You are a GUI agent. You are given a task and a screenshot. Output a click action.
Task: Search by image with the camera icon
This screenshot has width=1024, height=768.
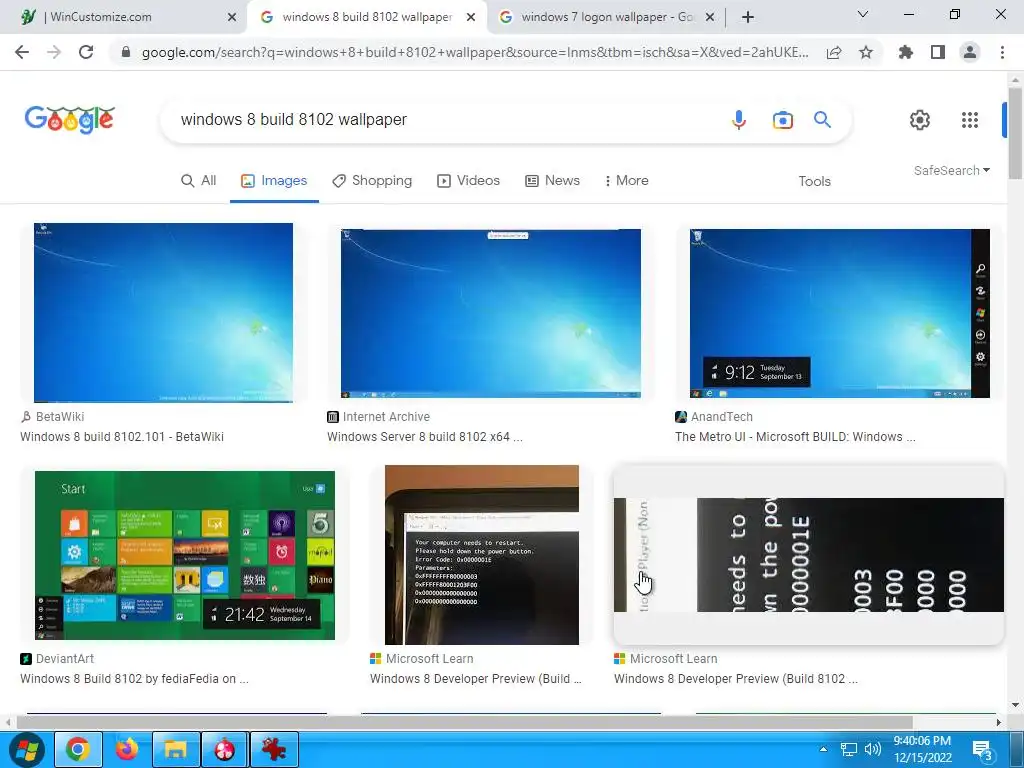(782, 120)
